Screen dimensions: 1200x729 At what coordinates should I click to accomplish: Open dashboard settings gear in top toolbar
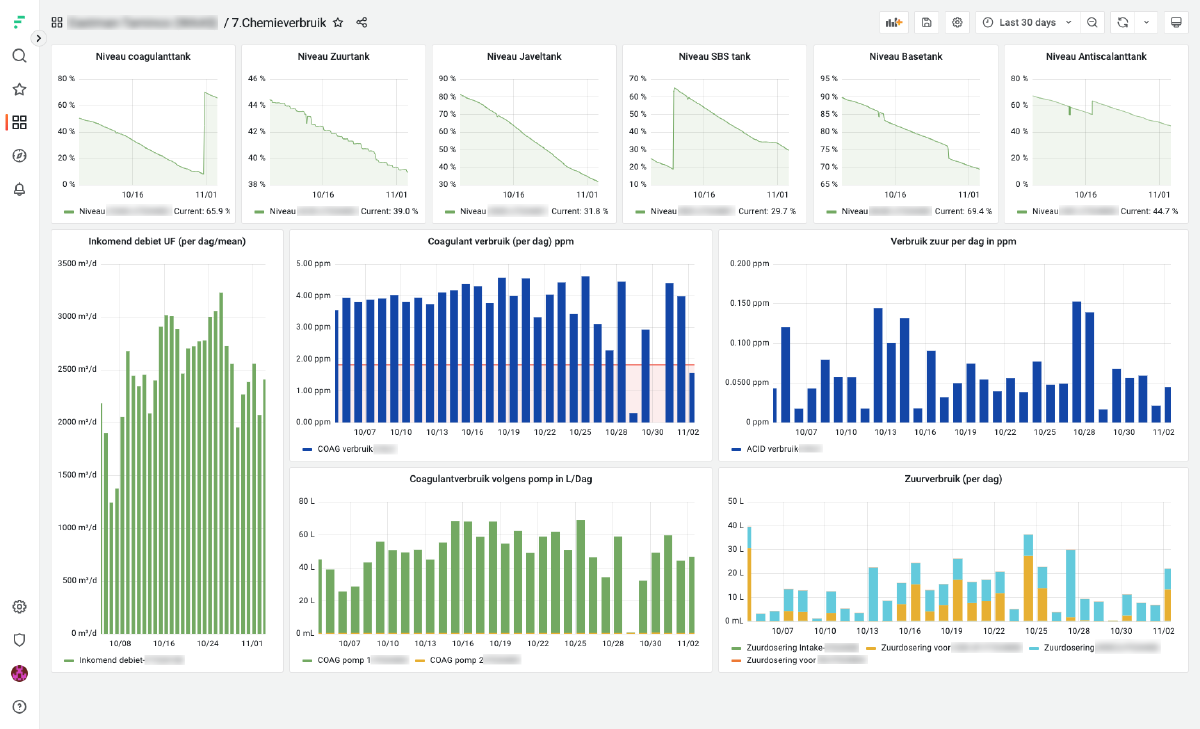coord(957,22)
